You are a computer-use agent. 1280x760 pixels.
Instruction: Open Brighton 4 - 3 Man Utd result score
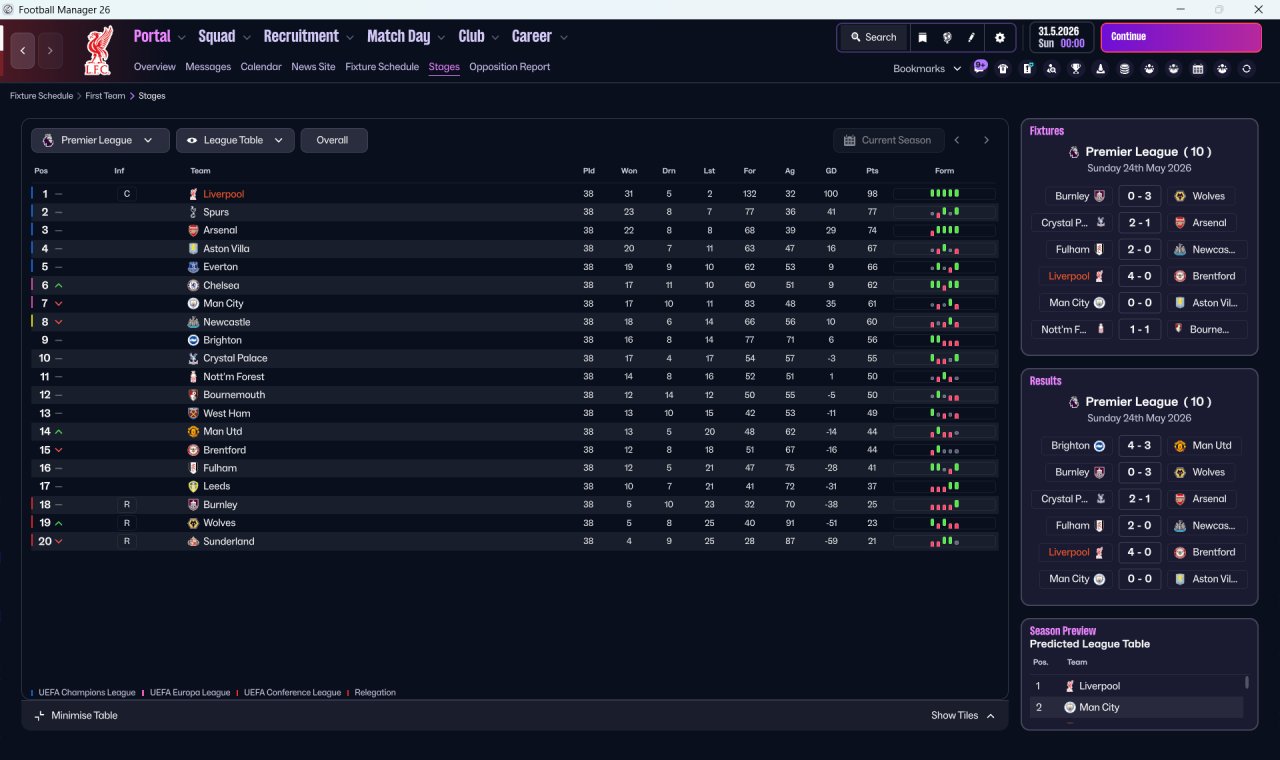tap(1139, 446)
